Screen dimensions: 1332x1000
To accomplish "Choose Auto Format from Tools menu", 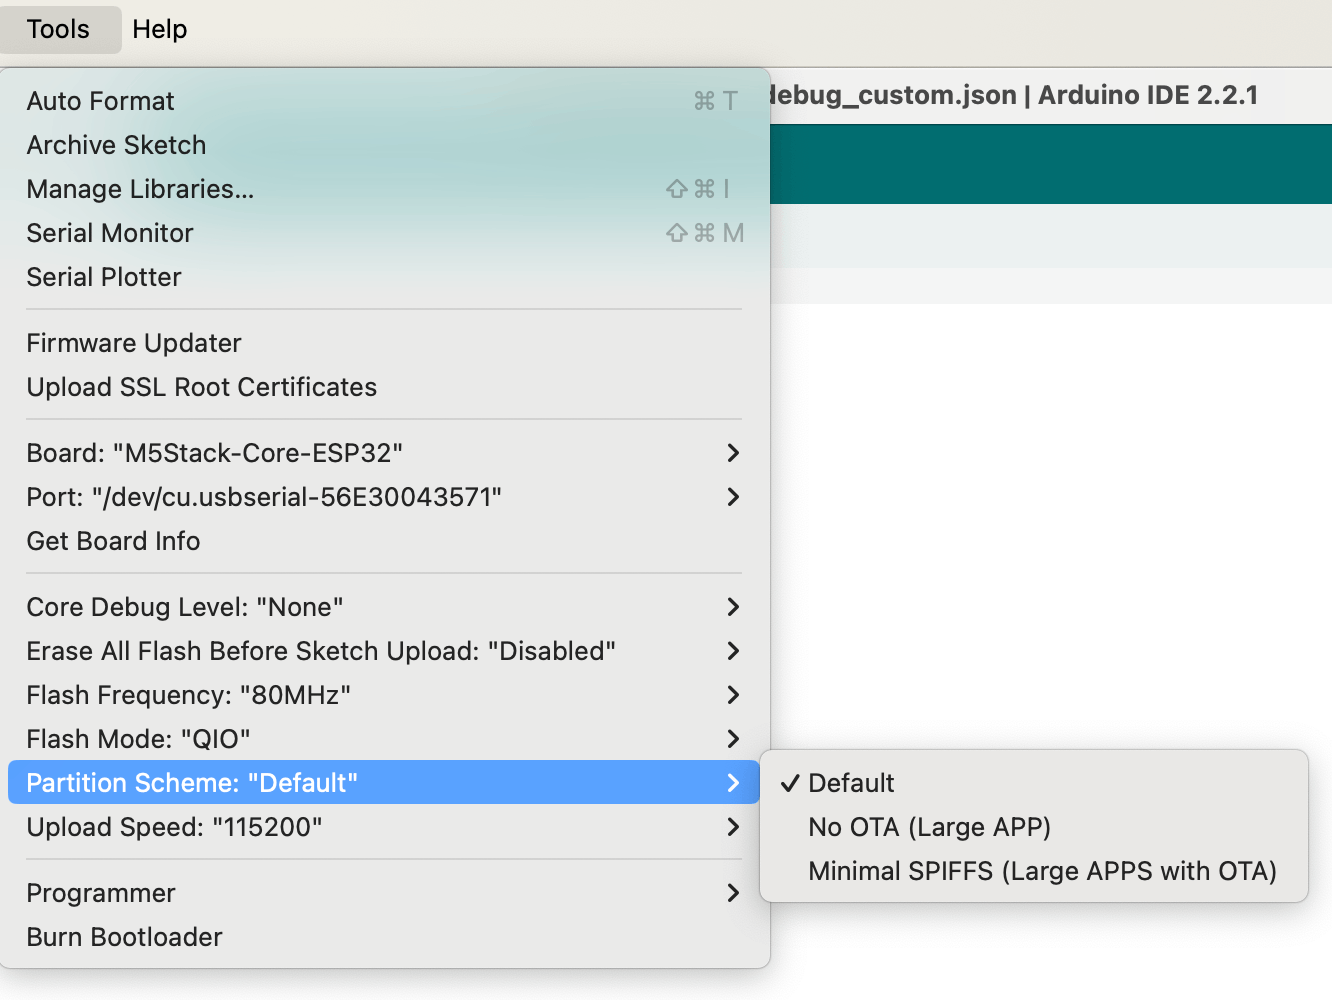I will [384, 101].
